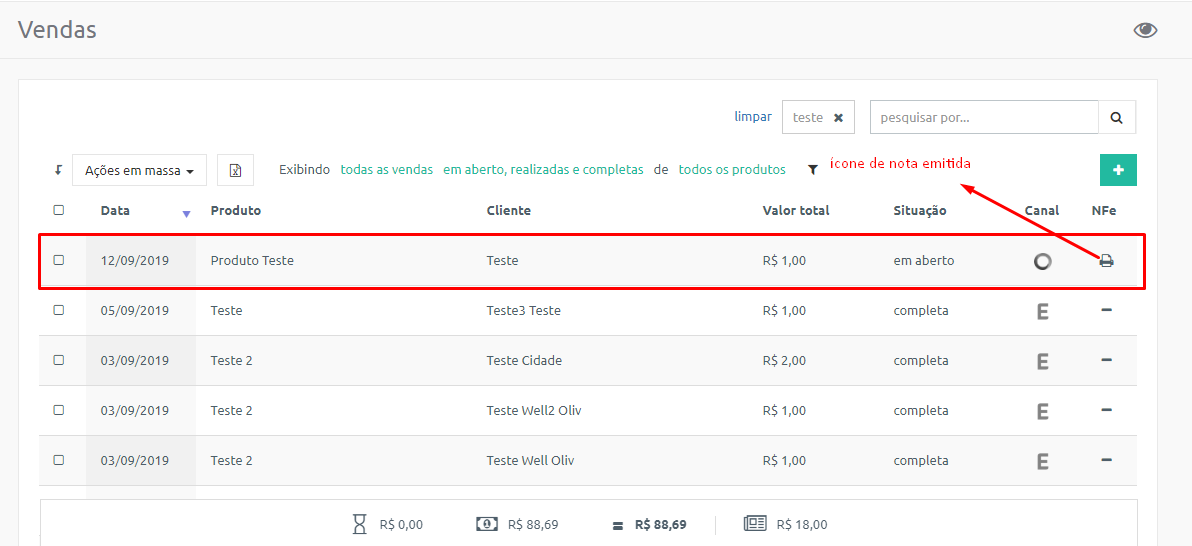Click the 'teste' filter tag text
The image size is (1192, 546).
pyautogui.click(x=808, y=118)
